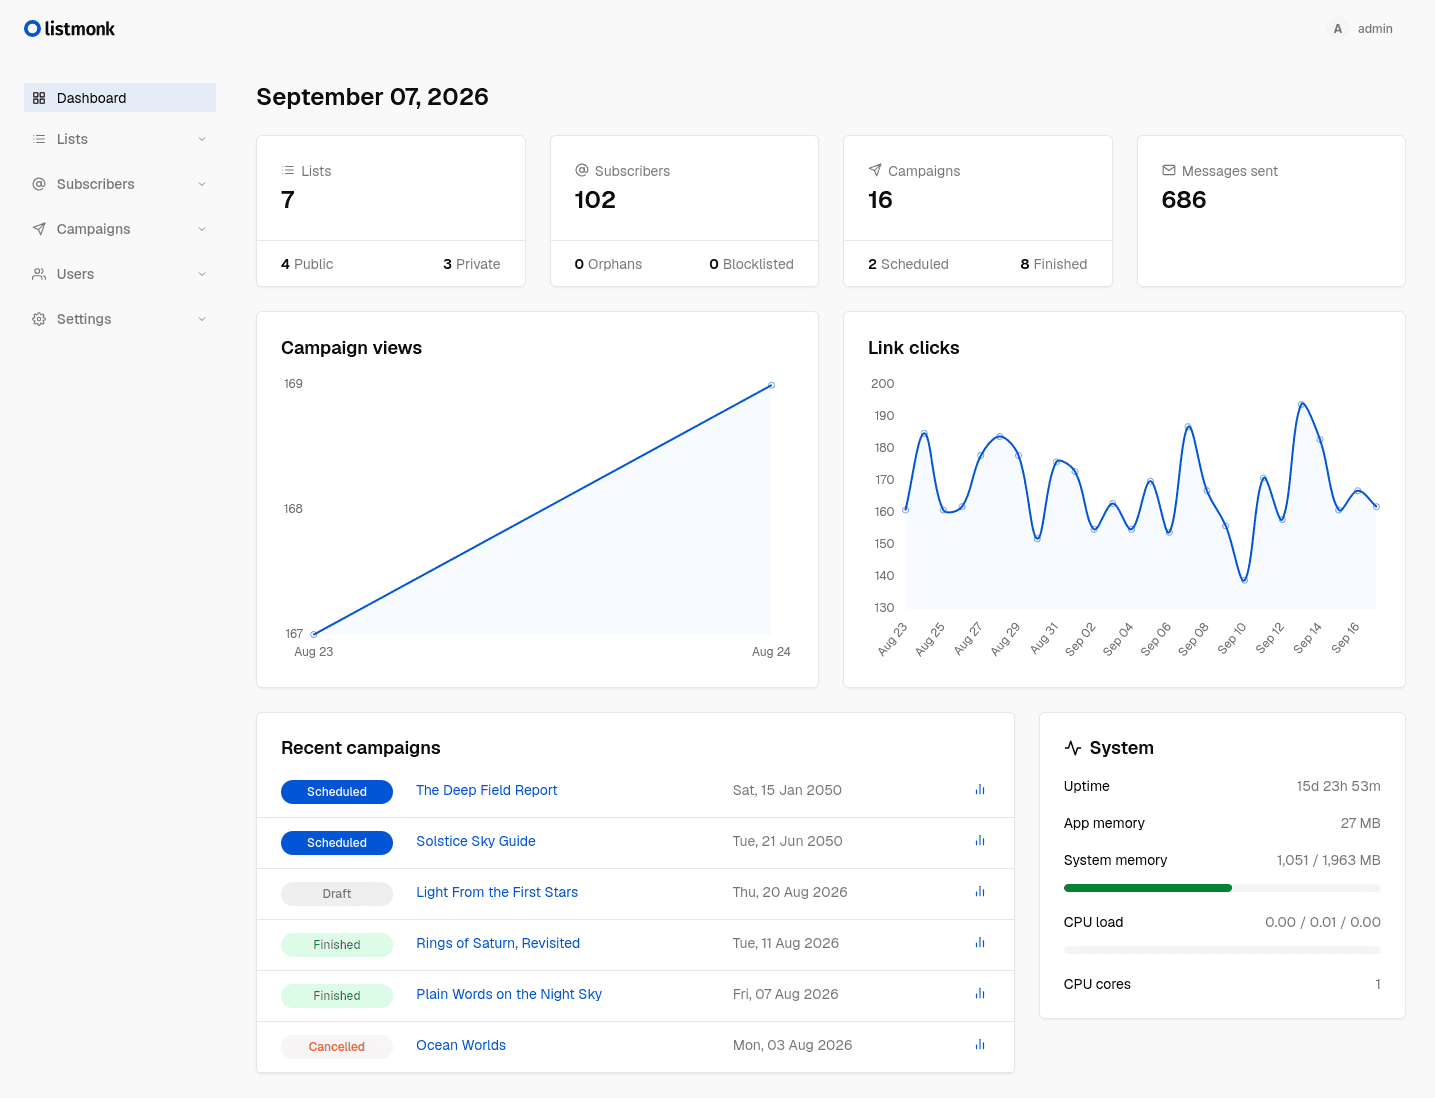The width and height of the screenshot is (1435, 1098).
Task: Open analytics icon for Ocean Worlds
Action: click(980, 1045)
